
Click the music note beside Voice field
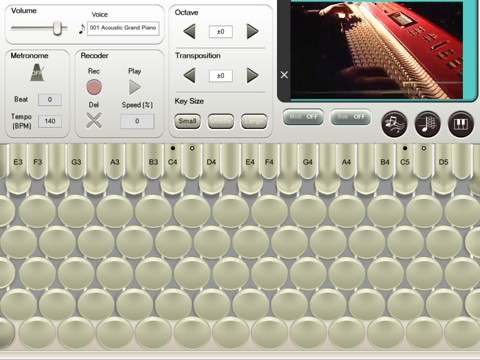pyautogui.click(x=81, y=29)
